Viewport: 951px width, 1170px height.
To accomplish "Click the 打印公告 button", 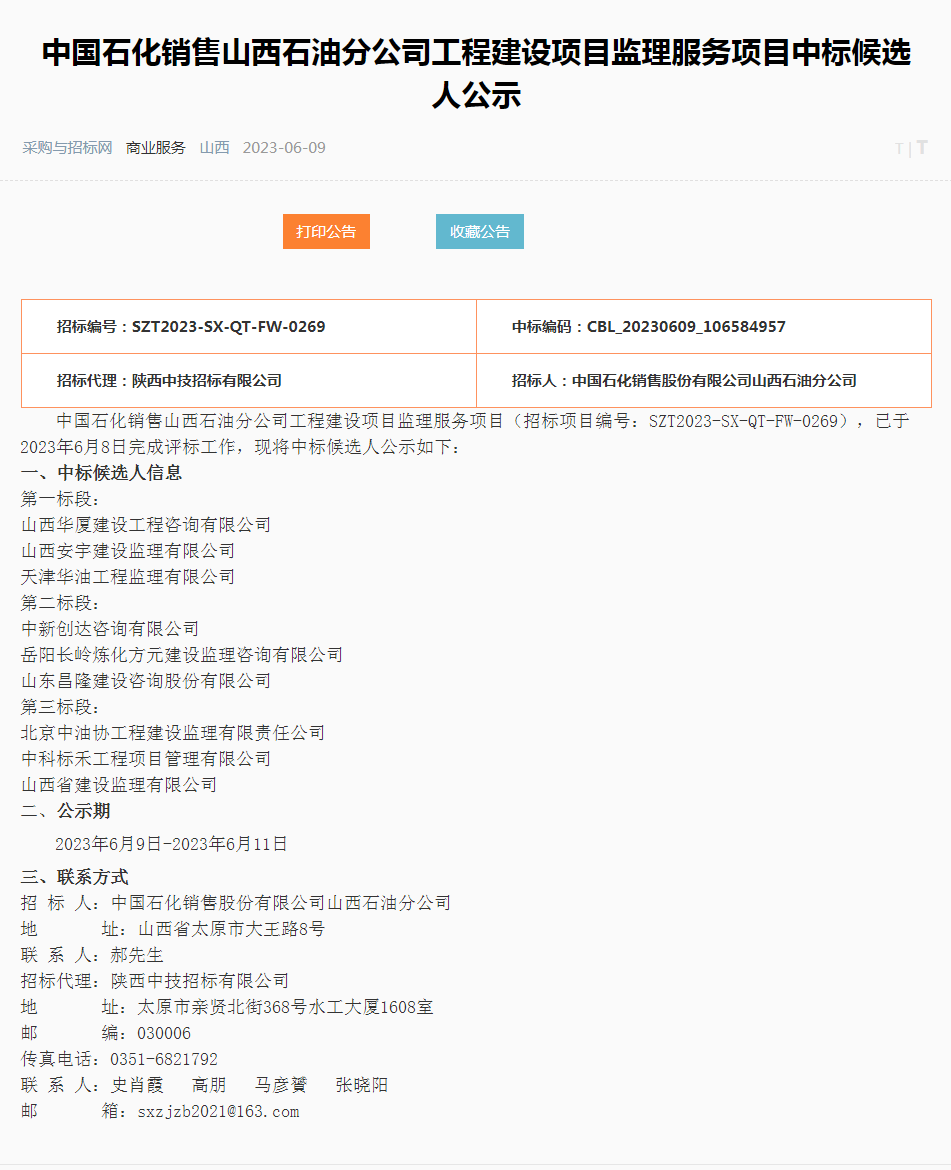I will click(326, 231).
